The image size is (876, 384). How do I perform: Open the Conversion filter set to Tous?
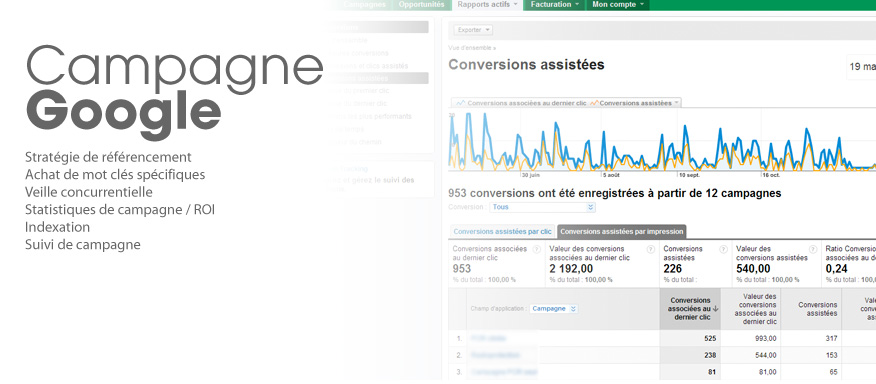click(x=542, y=207)
